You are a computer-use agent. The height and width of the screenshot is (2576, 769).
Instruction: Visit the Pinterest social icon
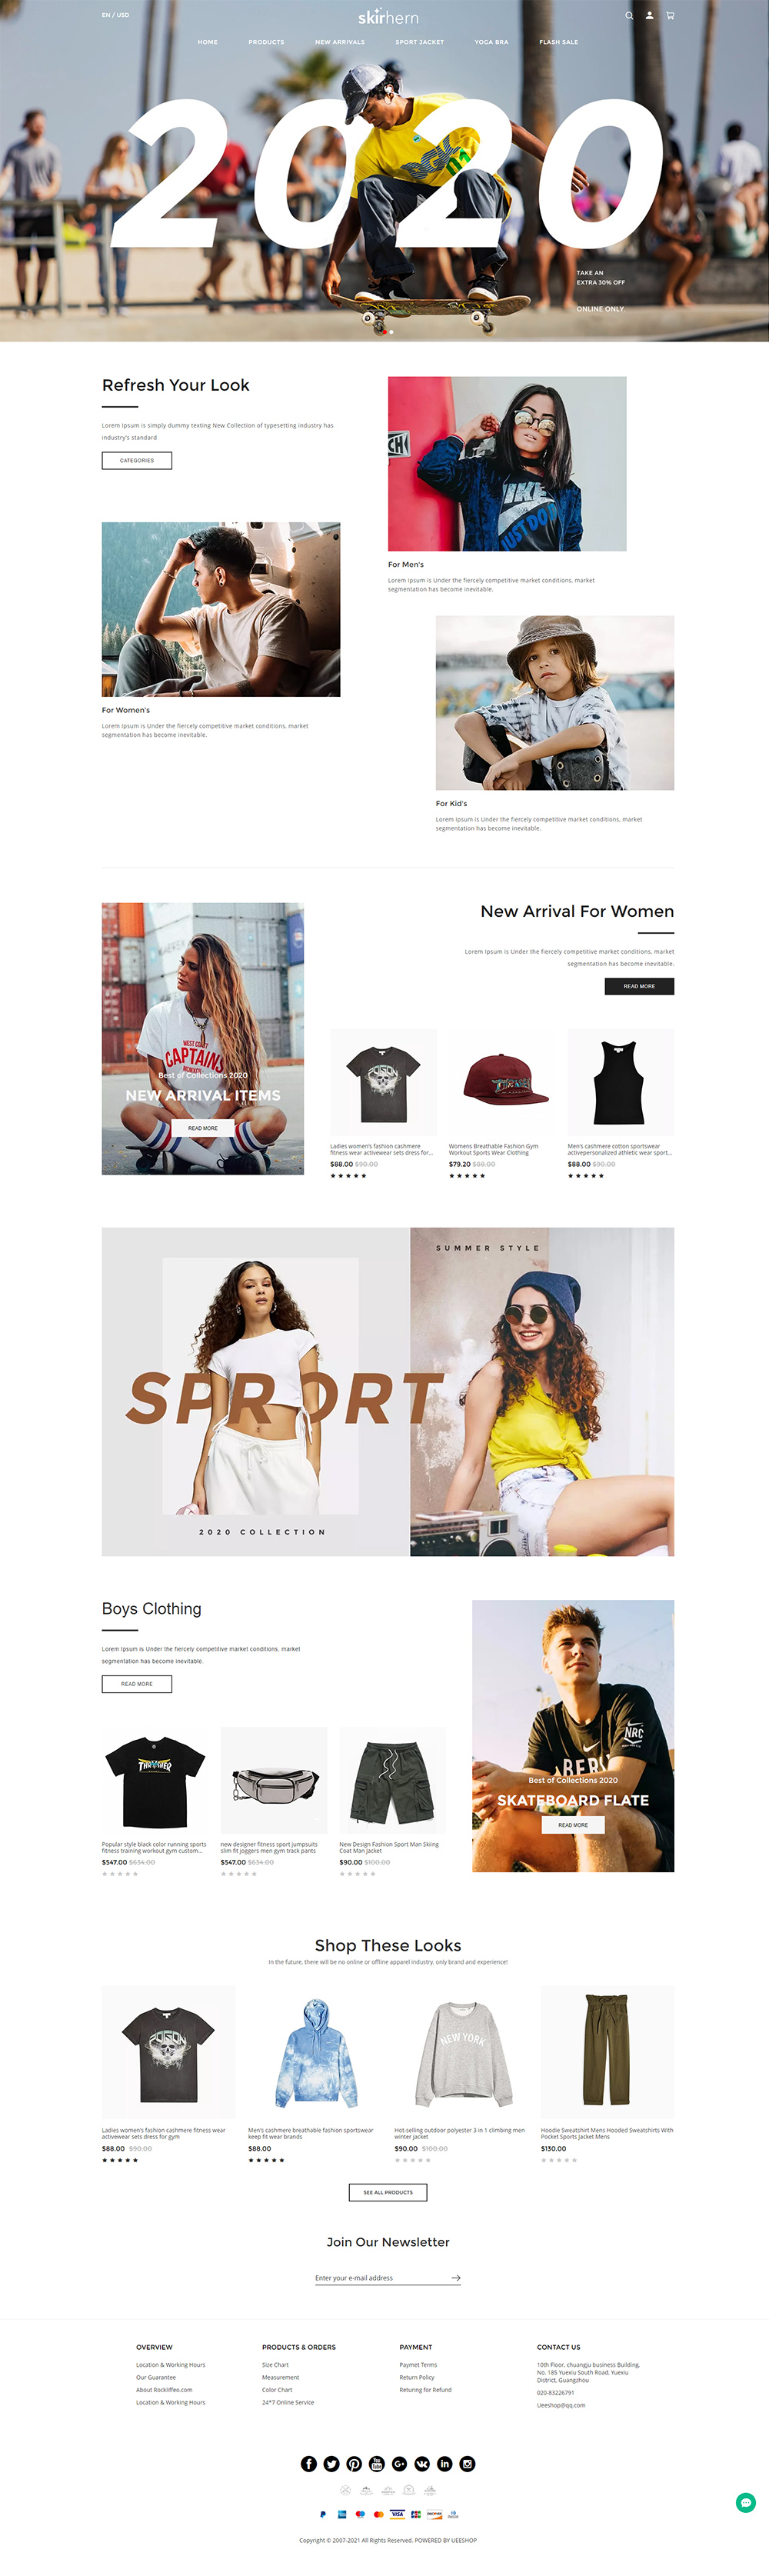[354, 2463]
